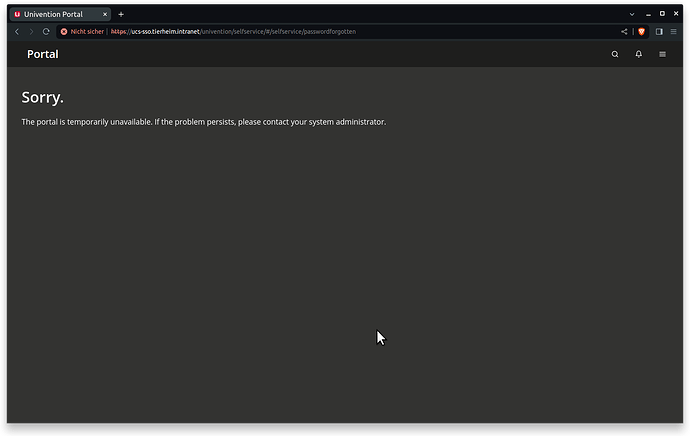Select the Univention Portal tab

pyautogui.click(x=61, y=15)
